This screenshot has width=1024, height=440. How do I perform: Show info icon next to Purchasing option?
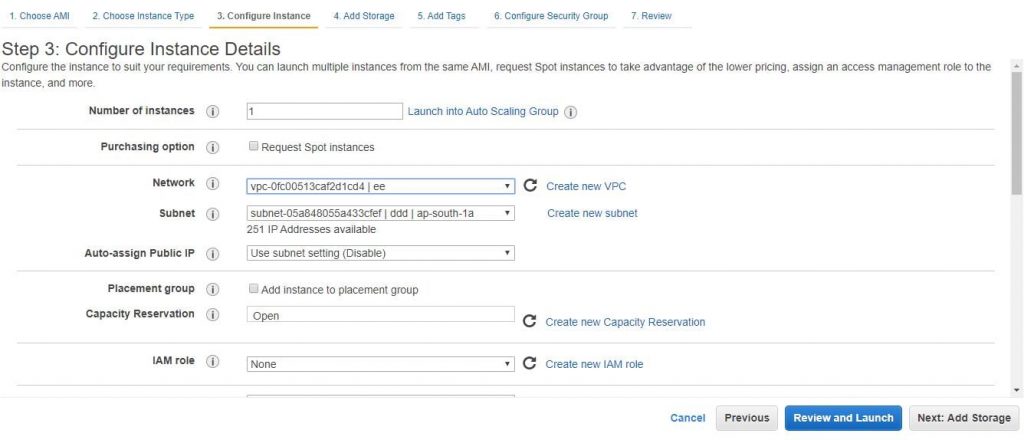(212, 148)
